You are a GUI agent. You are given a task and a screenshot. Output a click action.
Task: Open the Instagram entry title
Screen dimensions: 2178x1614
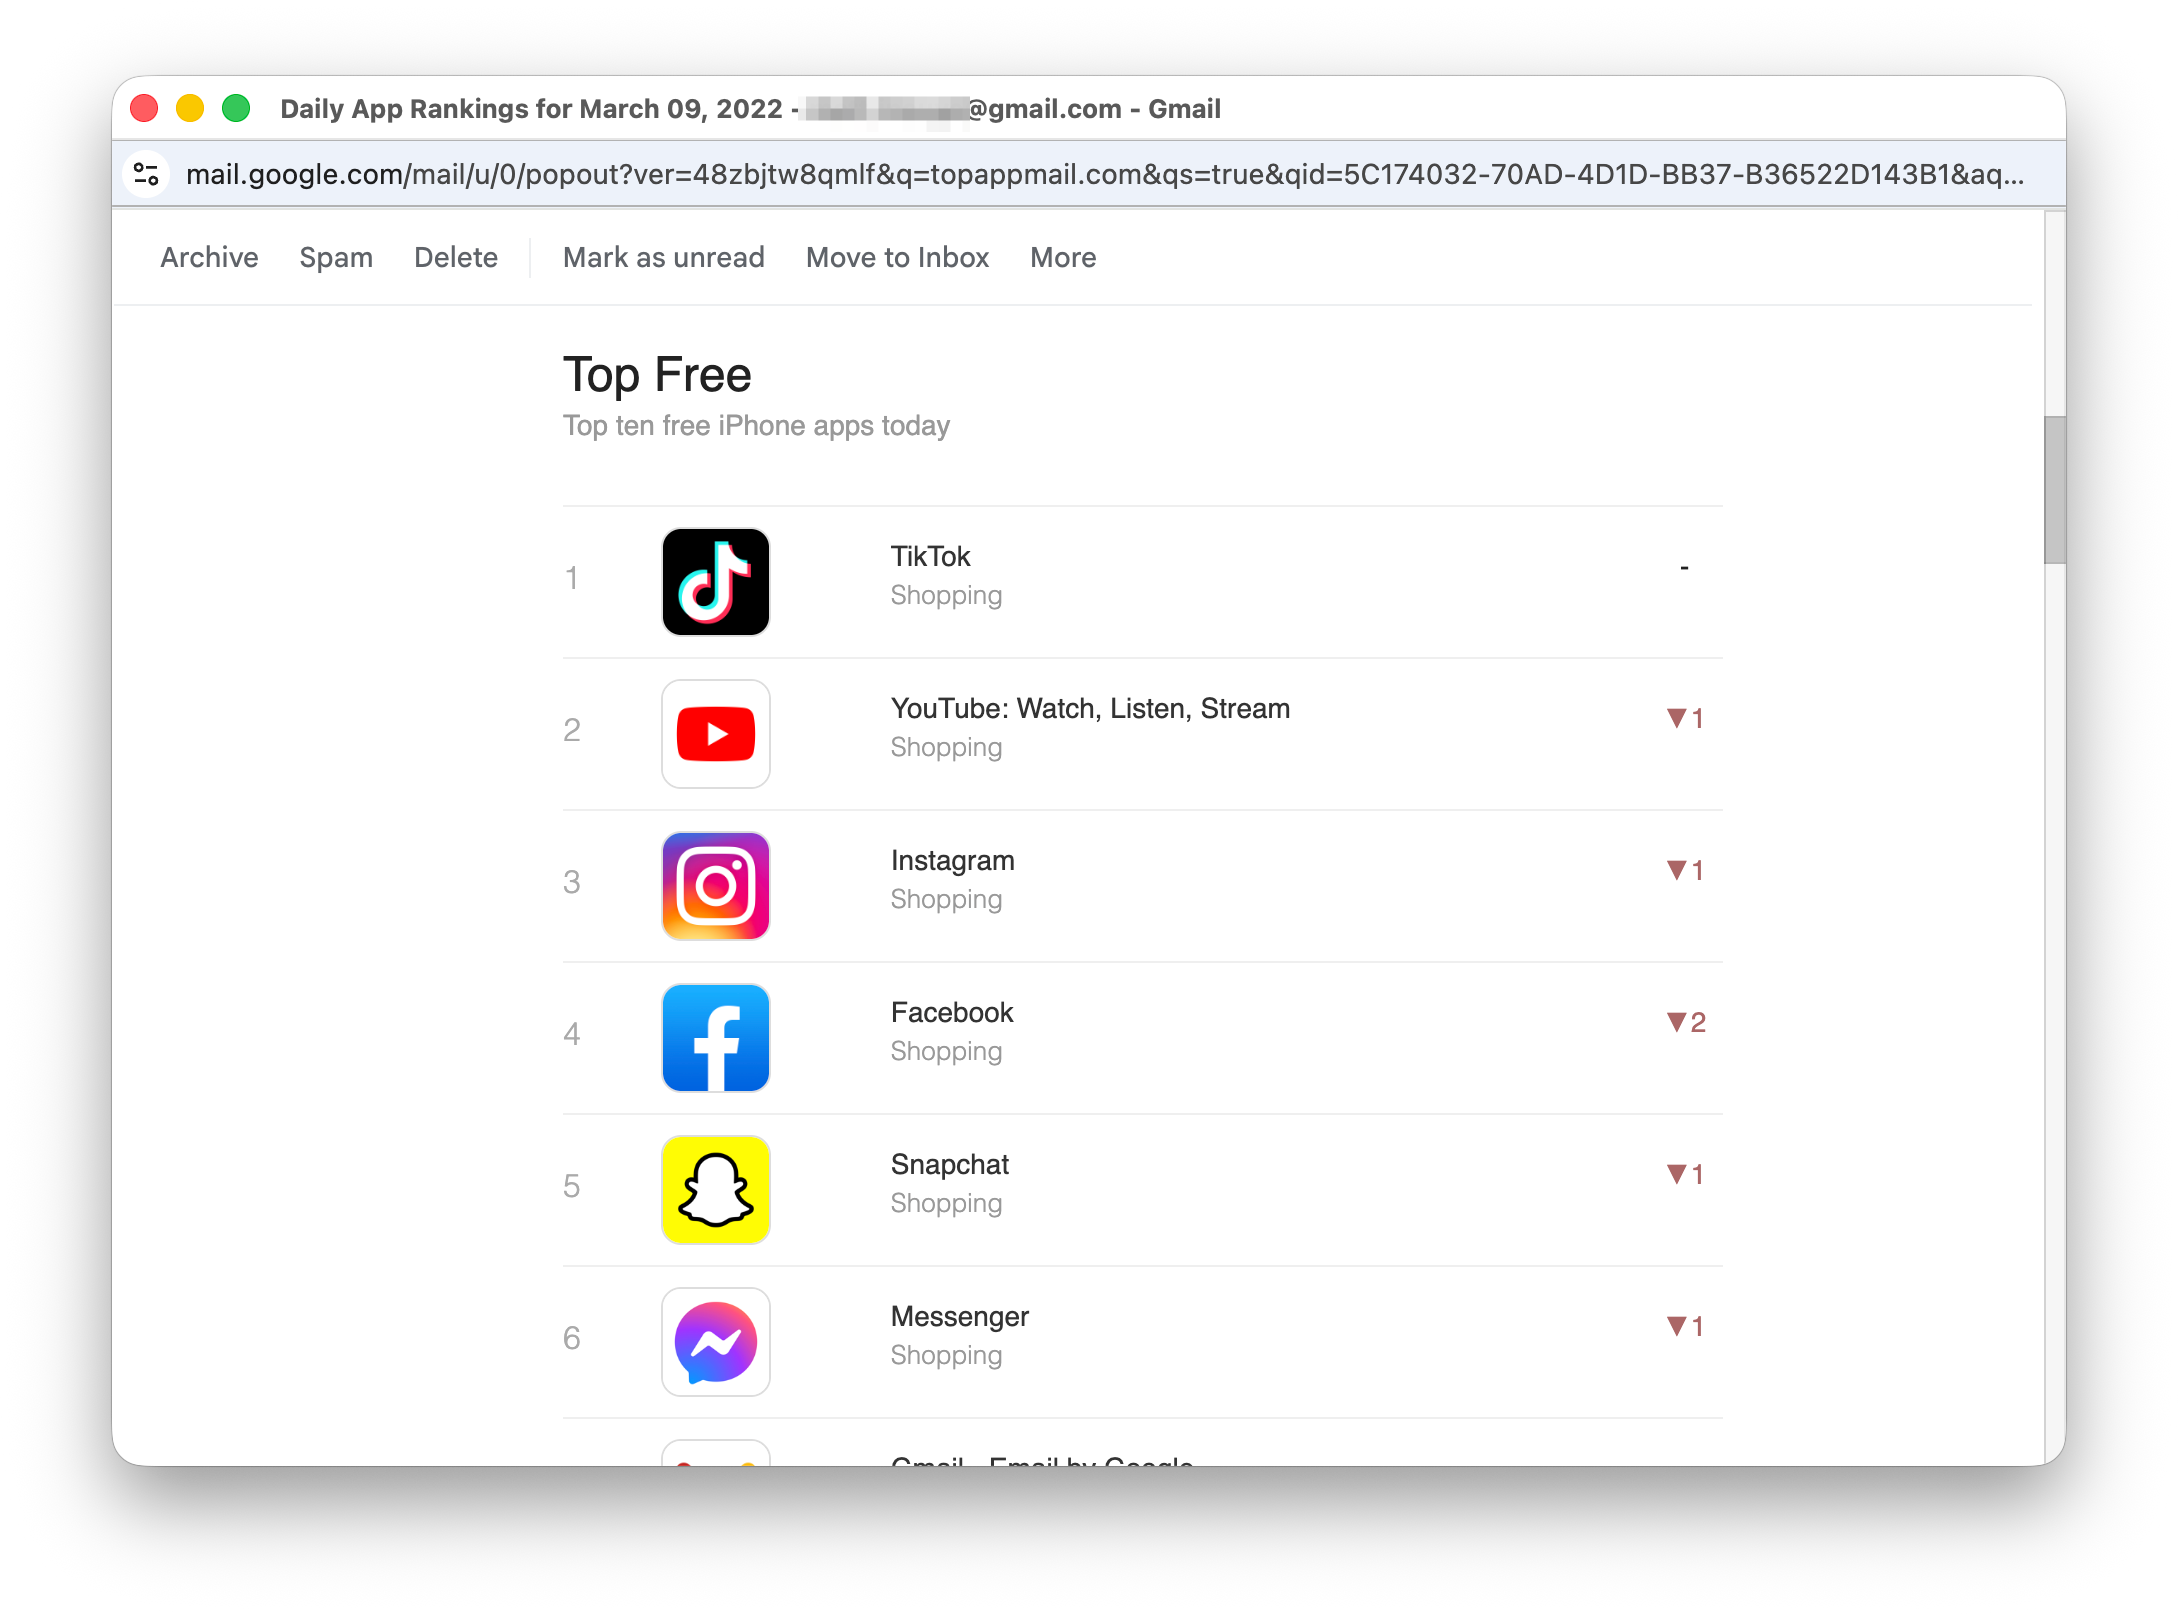point(951,860)
